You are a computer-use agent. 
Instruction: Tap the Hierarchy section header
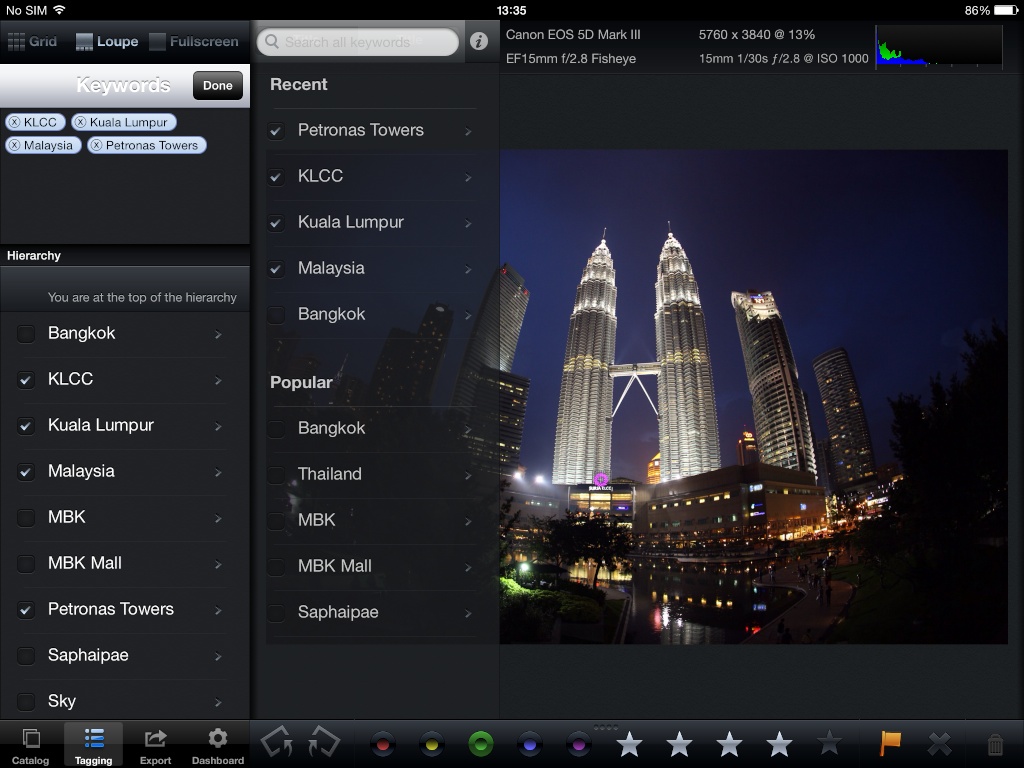coord(125,255)
